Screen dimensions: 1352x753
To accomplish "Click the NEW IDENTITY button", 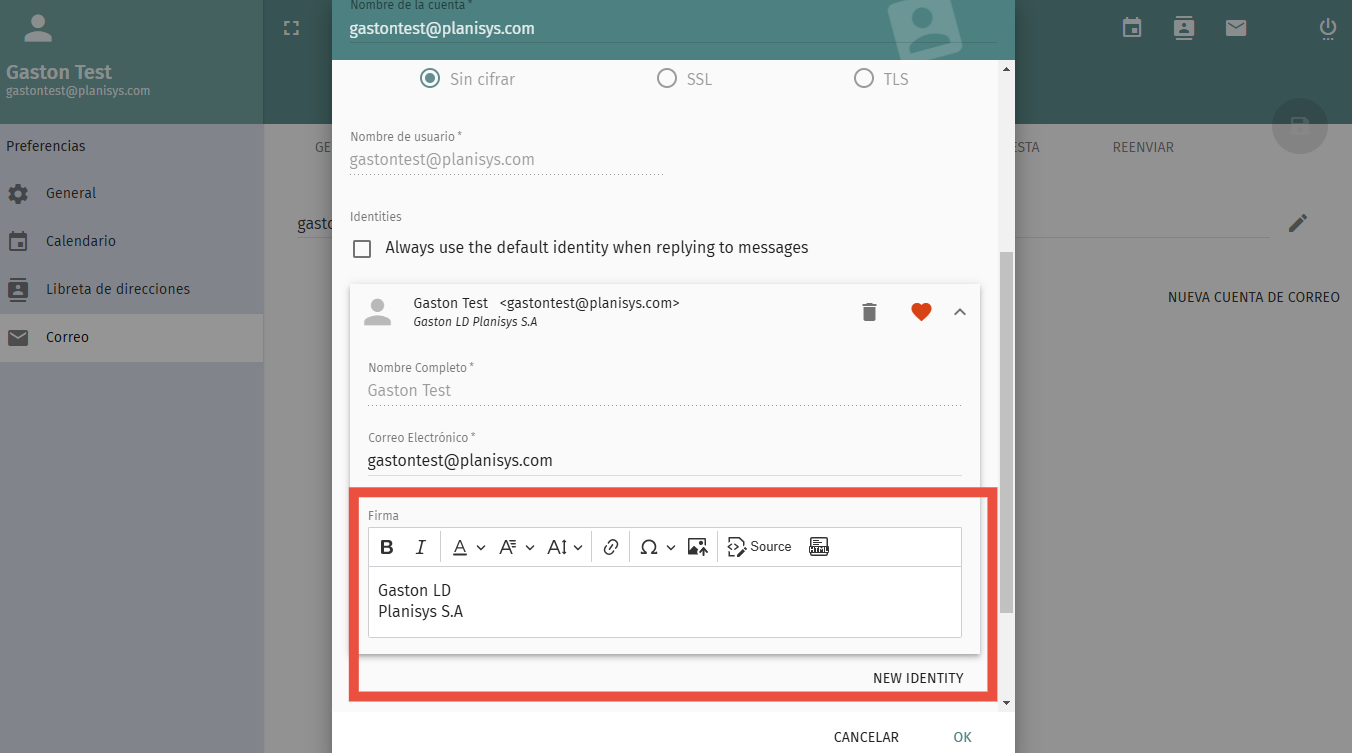I will (x=918, y=678).
